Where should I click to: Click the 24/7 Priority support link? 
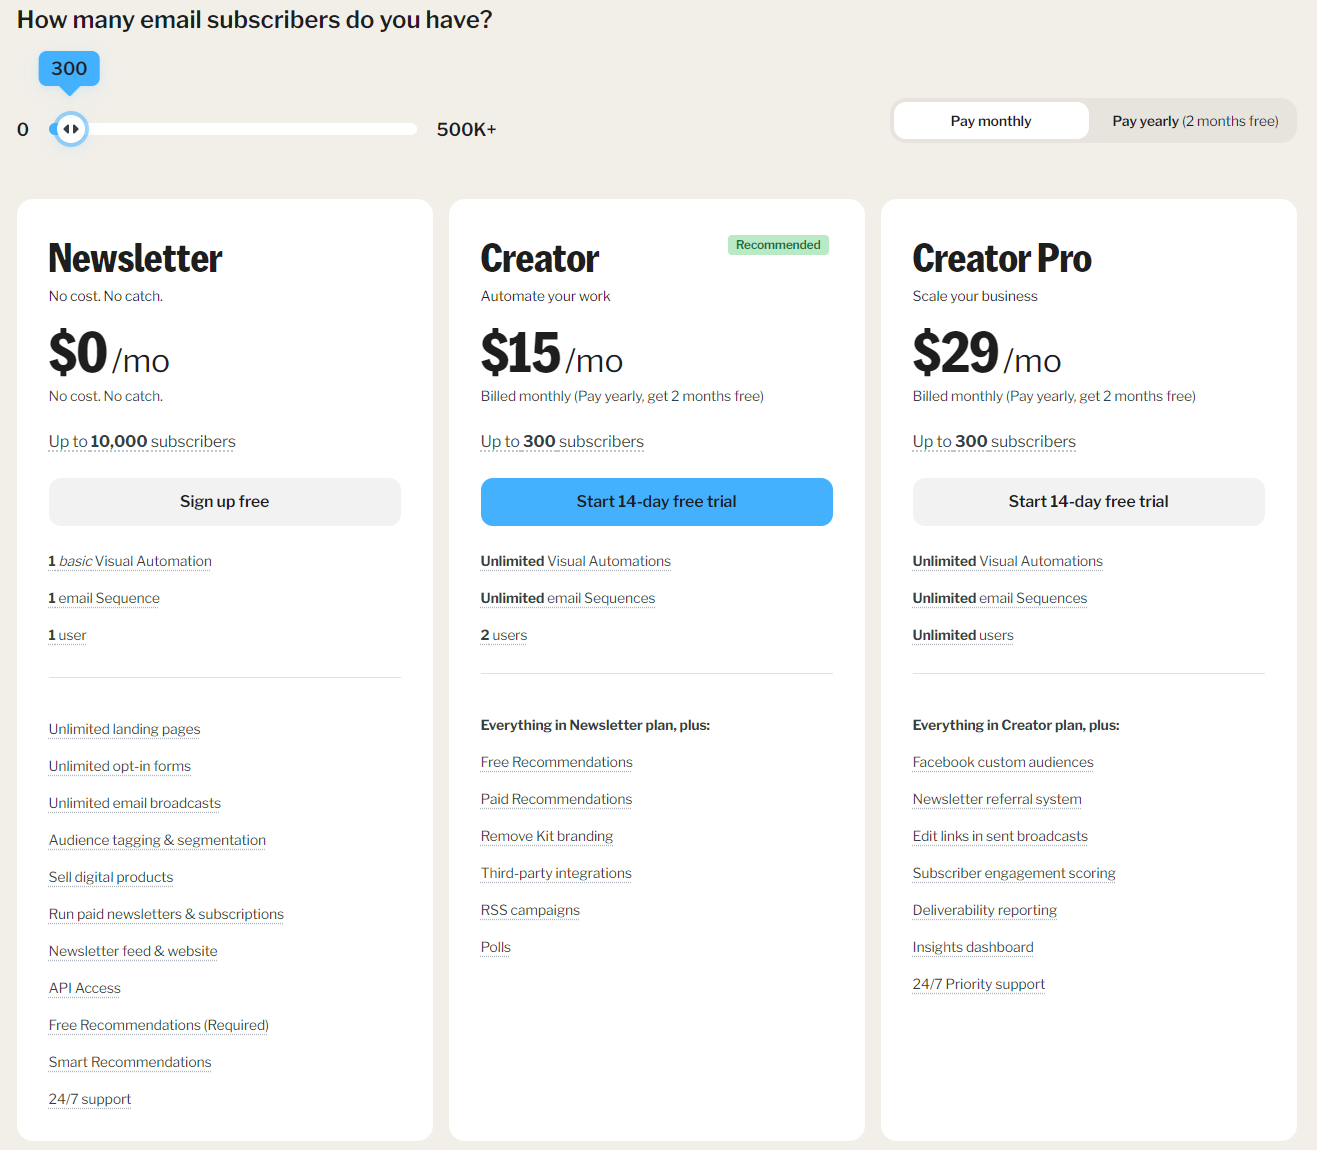[x=979, y=984]
